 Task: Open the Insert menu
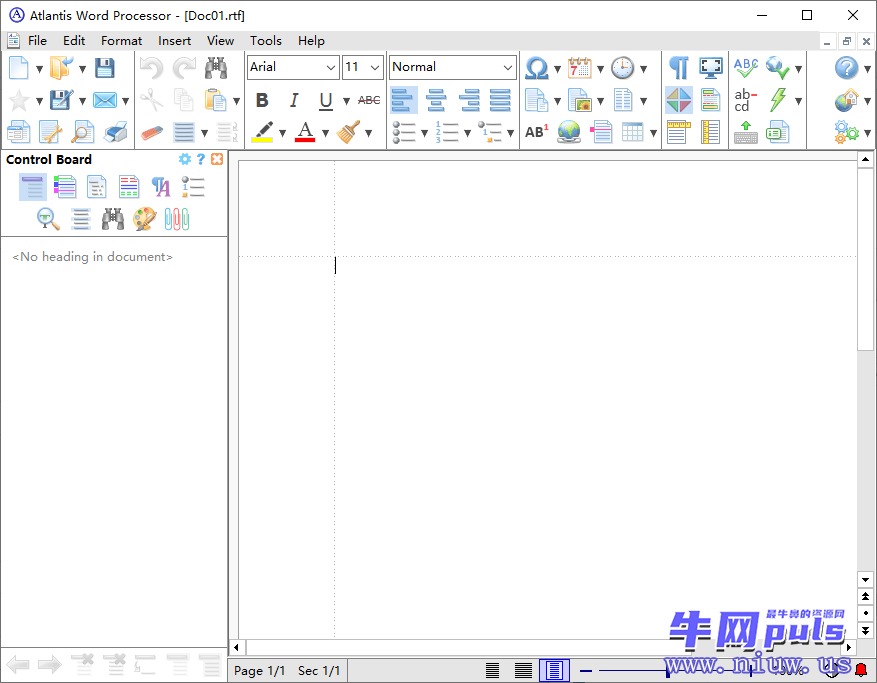point(175,41)
